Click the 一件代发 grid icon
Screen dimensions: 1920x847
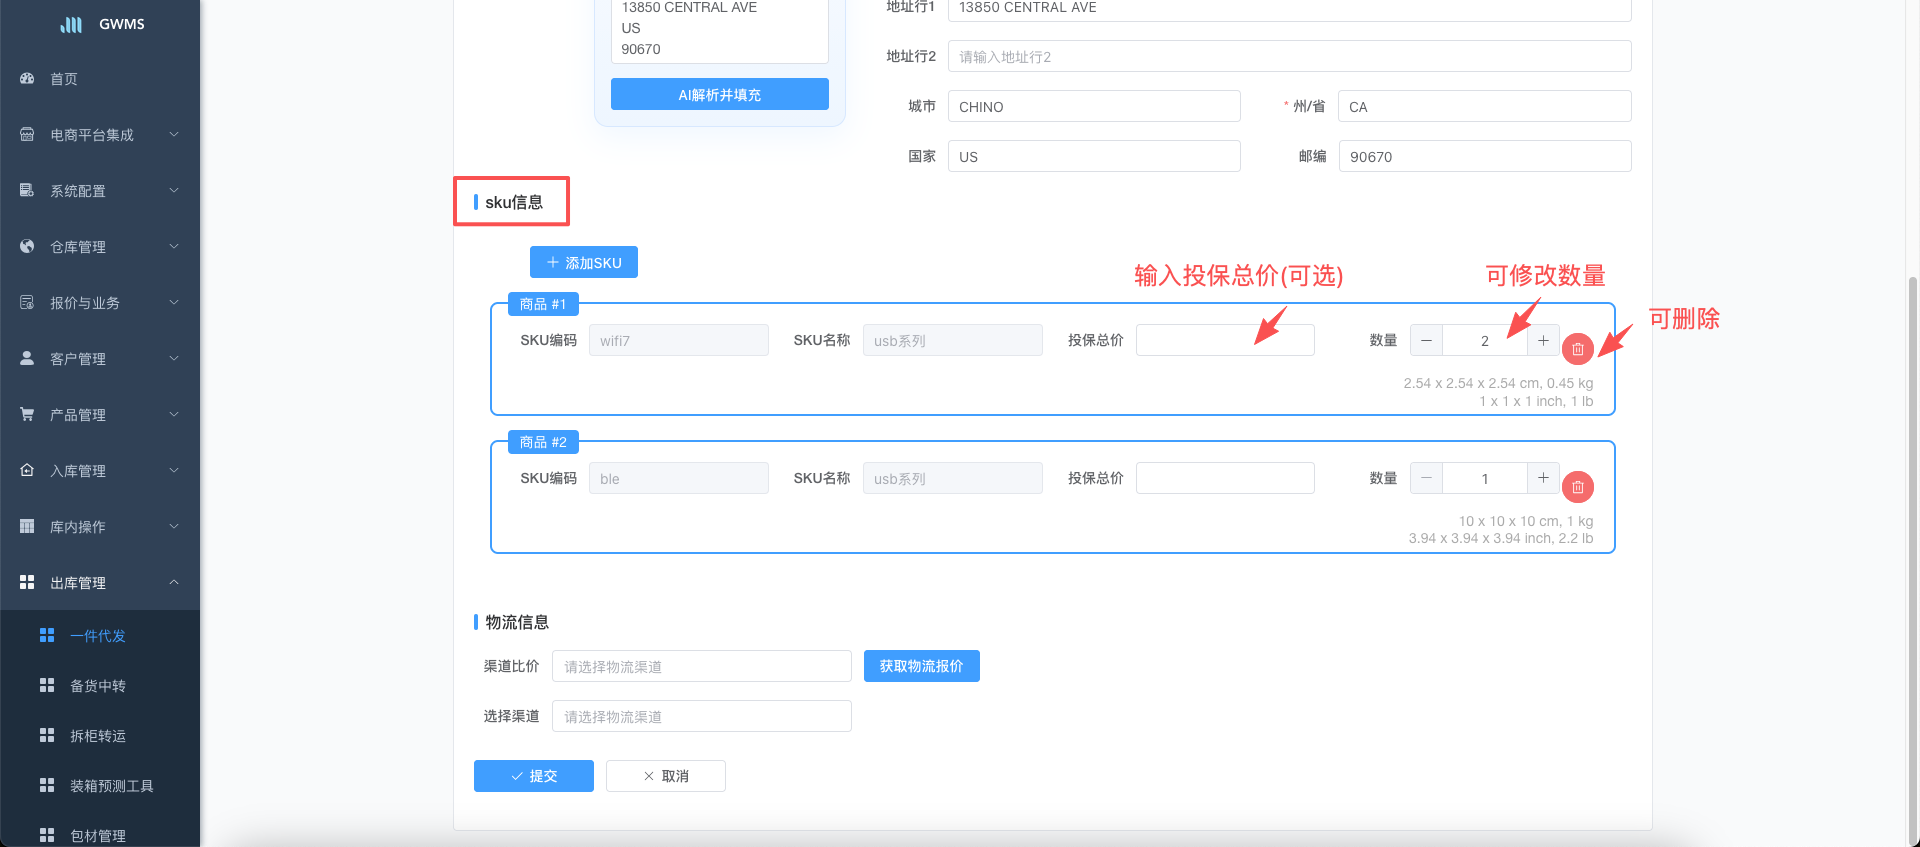47,635
